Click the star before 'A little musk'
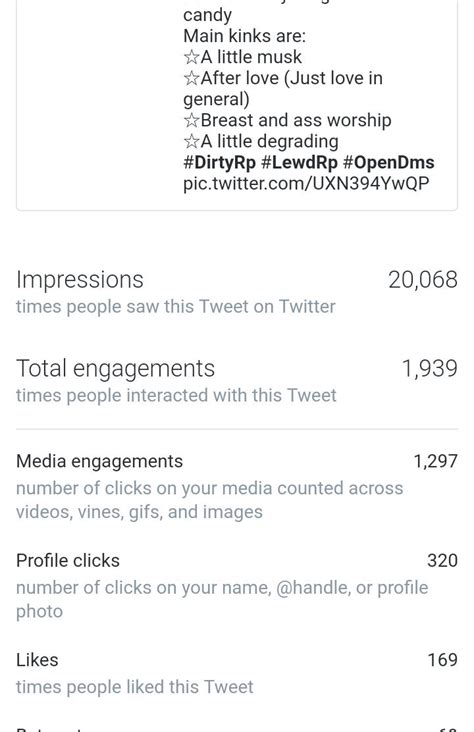 [191, 57]
